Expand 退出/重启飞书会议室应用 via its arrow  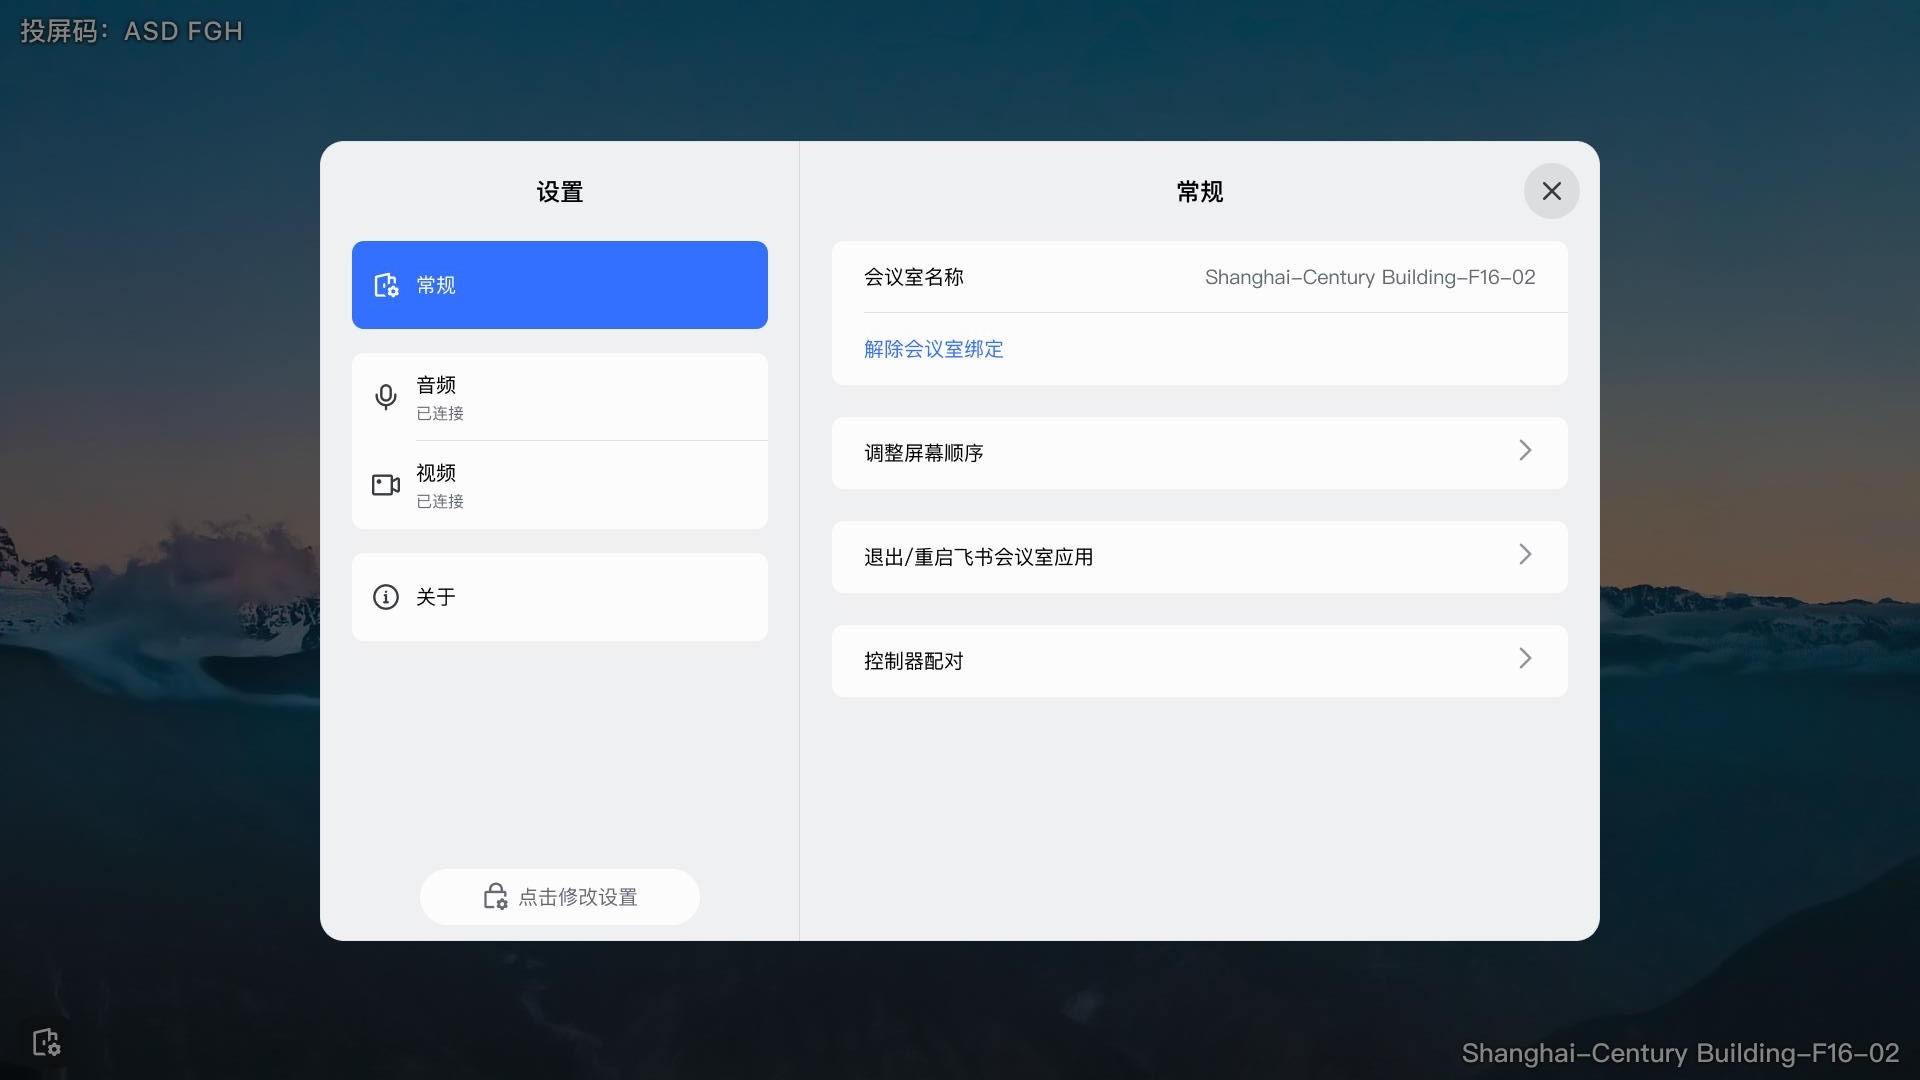point(1524,555)
